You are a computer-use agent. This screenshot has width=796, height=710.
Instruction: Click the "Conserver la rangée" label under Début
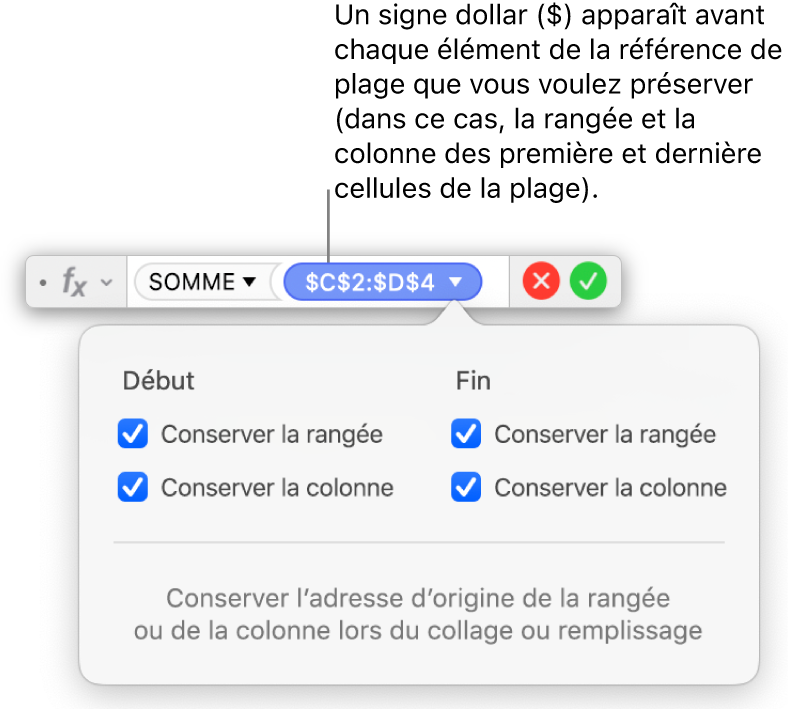pos(271,435)
